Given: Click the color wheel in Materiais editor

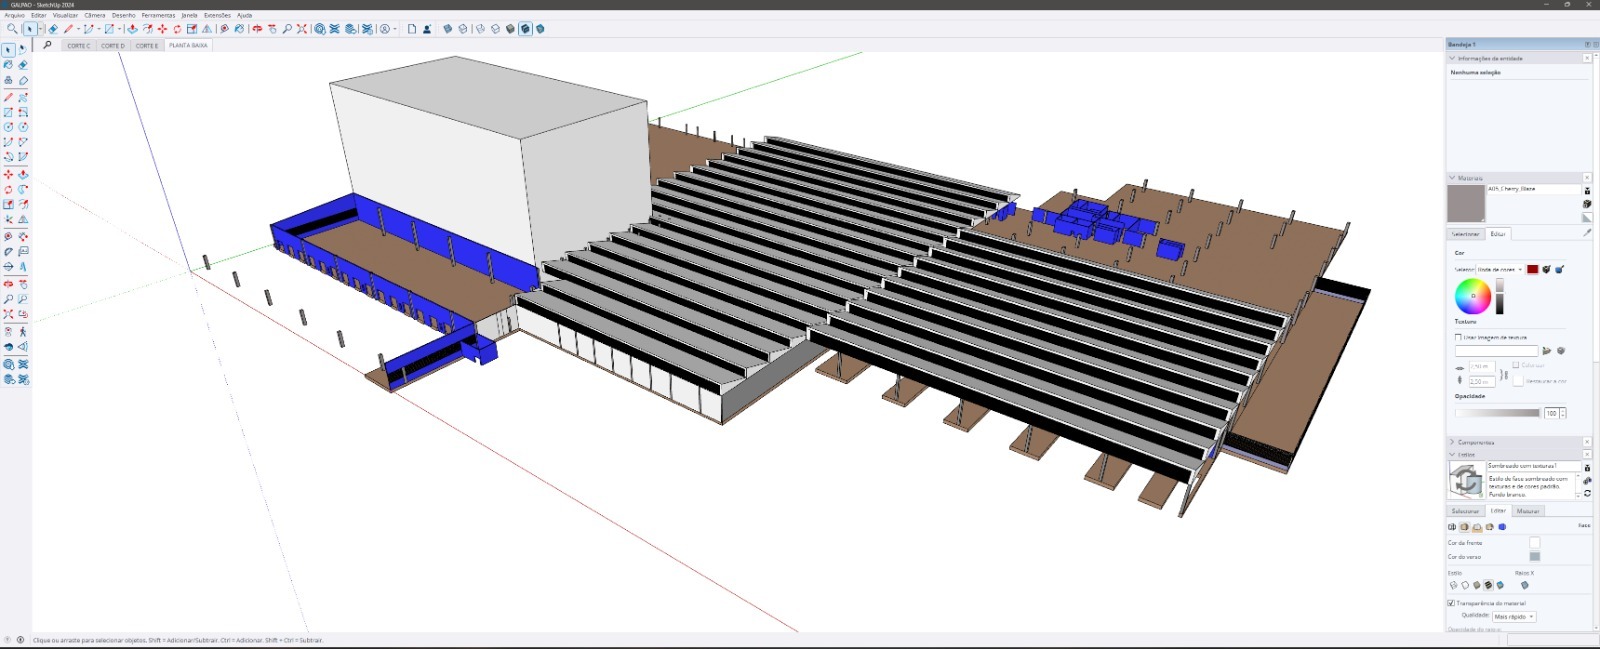Looking at the screenshot, I should (1472, 296).
